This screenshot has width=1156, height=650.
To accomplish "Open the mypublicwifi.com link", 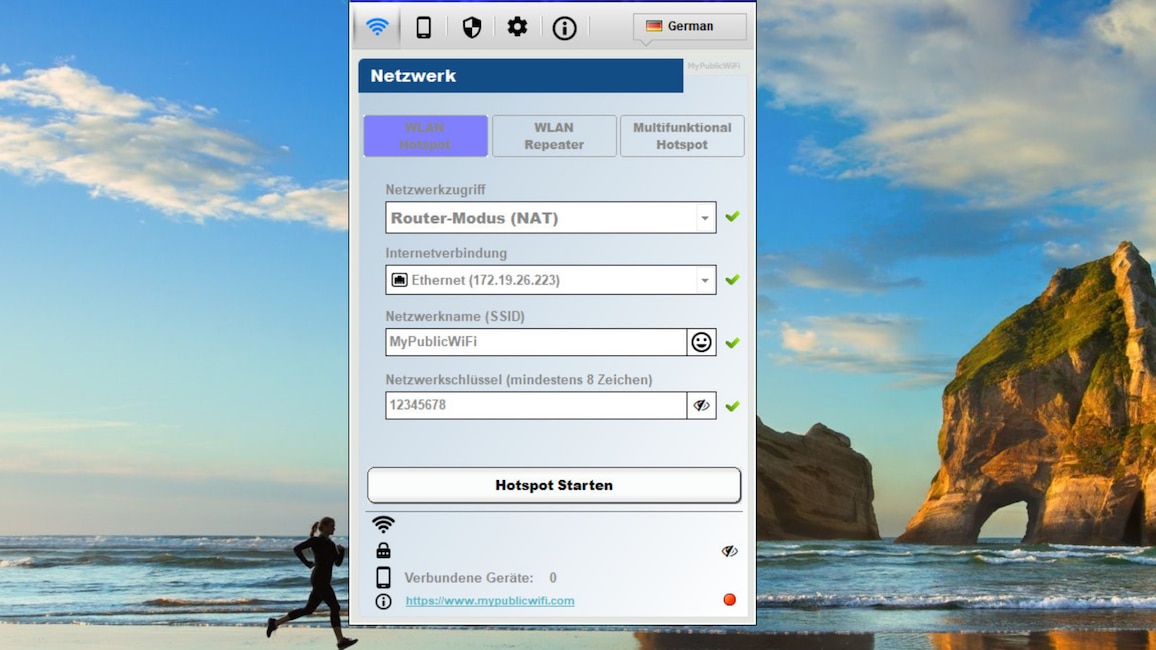I will [x=490, y=601].
